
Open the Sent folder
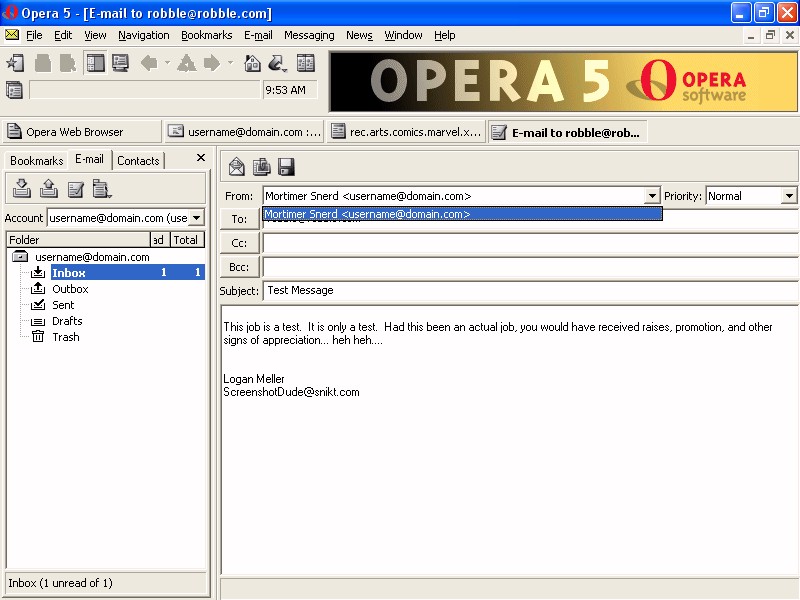click(x=63, y=305)
